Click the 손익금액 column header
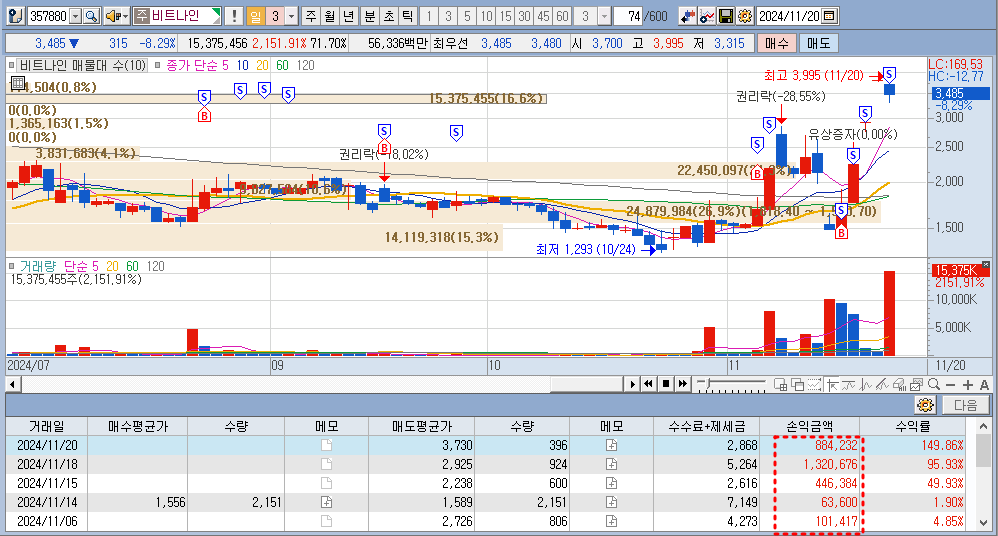 (x=809, y=426)
